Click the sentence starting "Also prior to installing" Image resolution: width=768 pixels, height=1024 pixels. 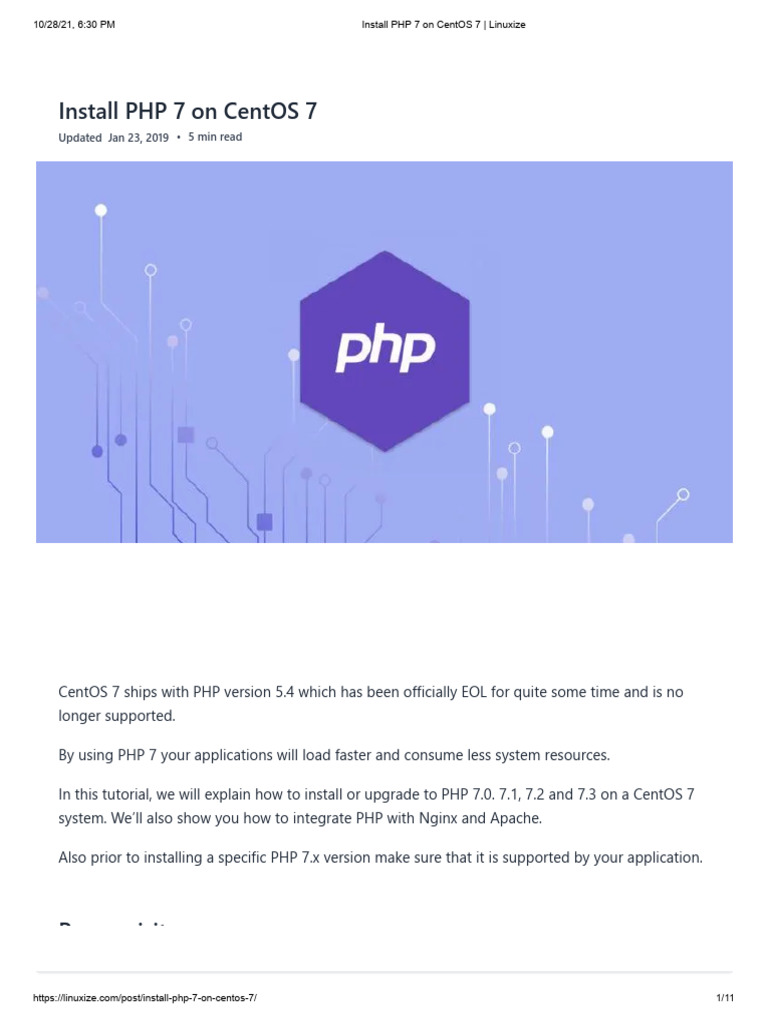point(380,857)
